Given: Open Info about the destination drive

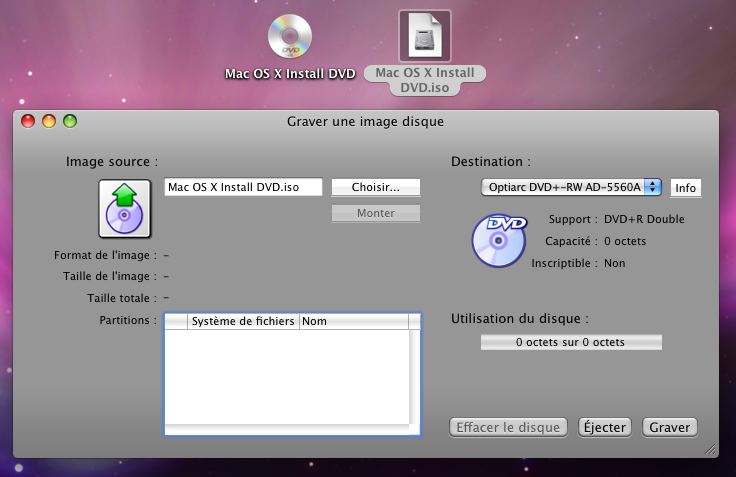Looking at the screenshot, I should click(685, 188).
